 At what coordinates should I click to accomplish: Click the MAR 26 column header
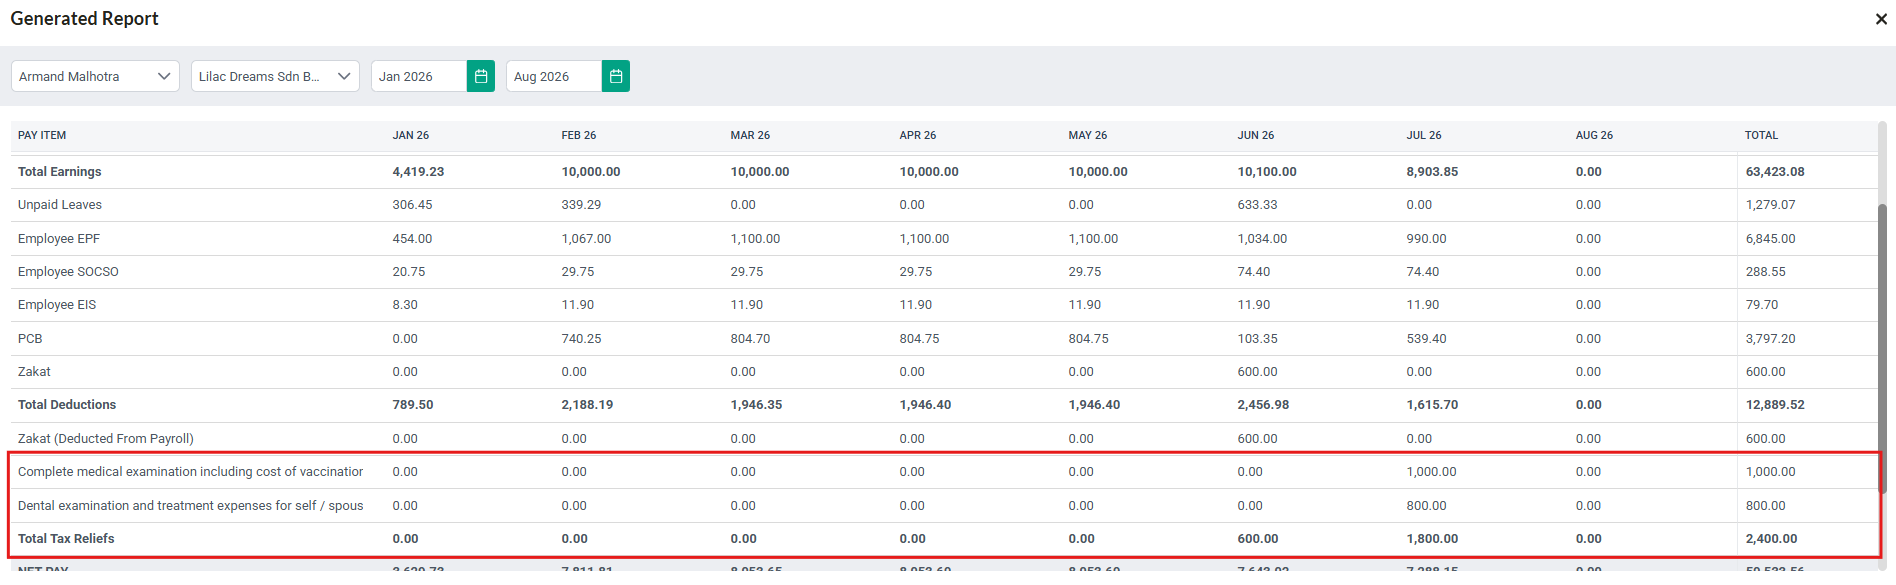750,135
